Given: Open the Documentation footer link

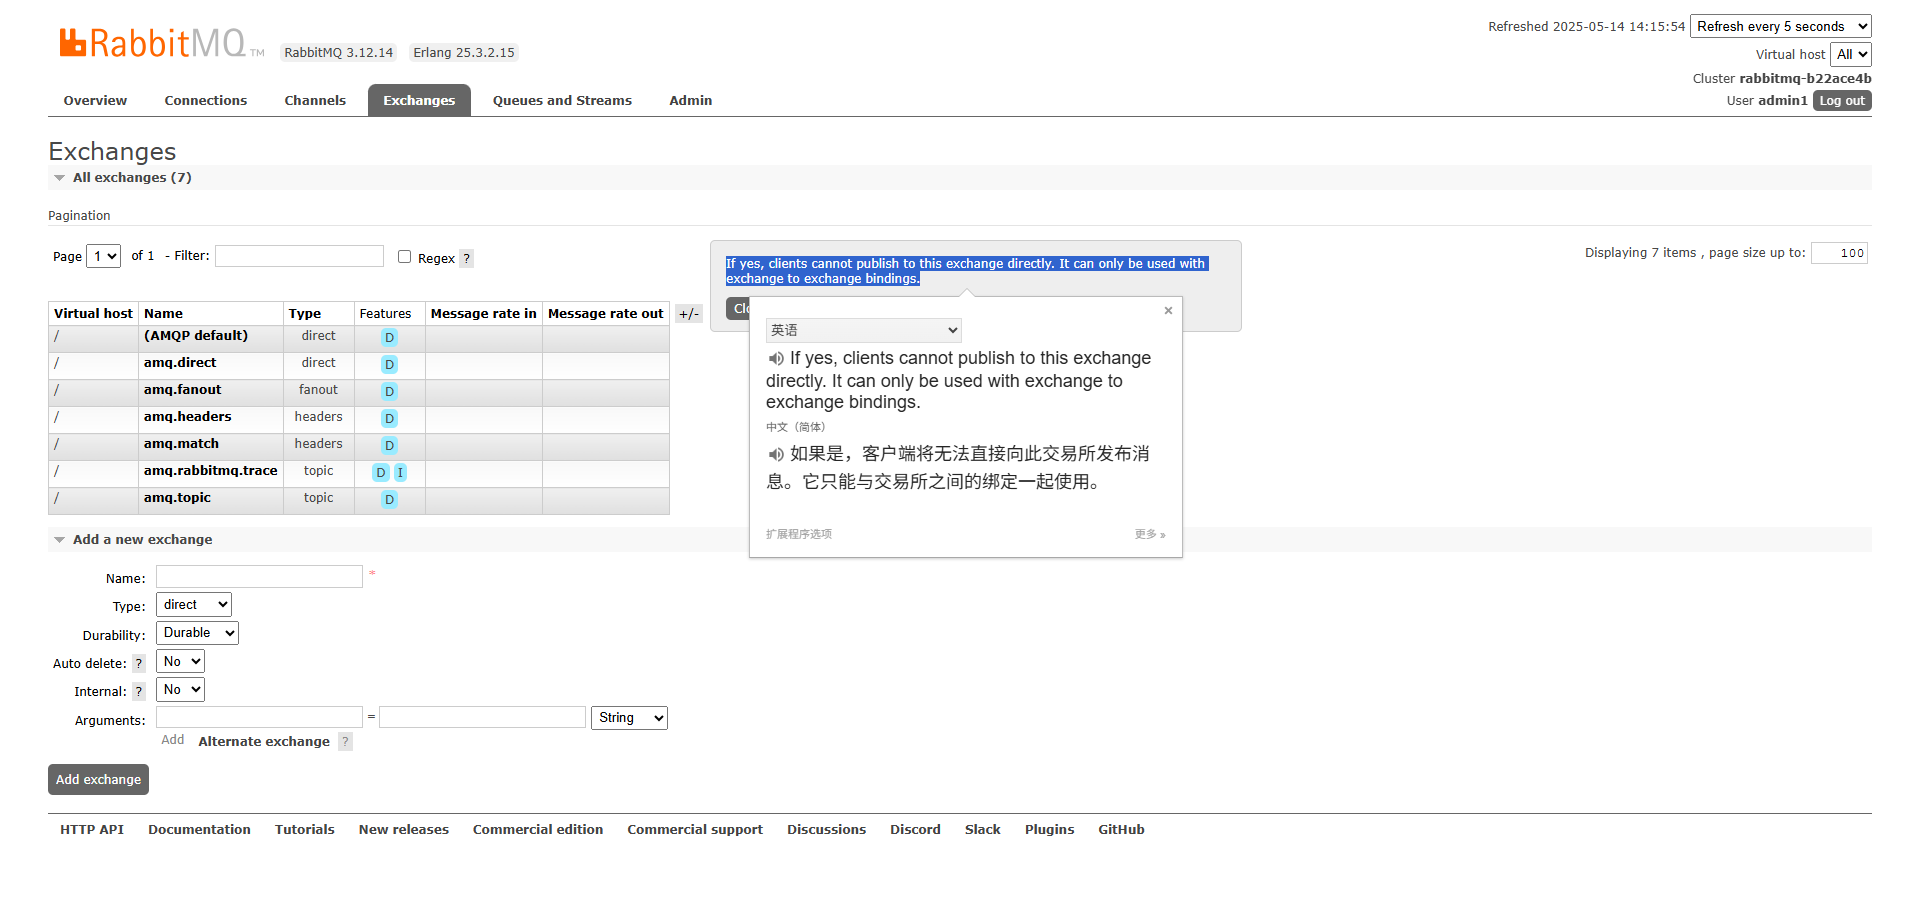Looking at the screenshot, I should [200, 830].
